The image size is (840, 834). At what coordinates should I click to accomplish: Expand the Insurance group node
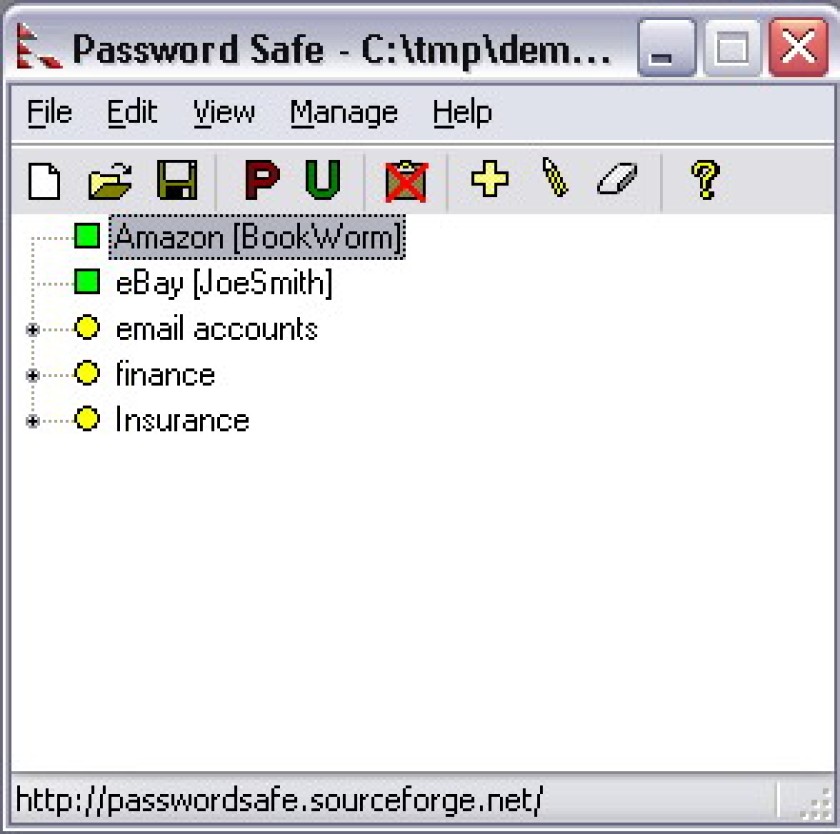pyautogui.click(x=33, y=422)
